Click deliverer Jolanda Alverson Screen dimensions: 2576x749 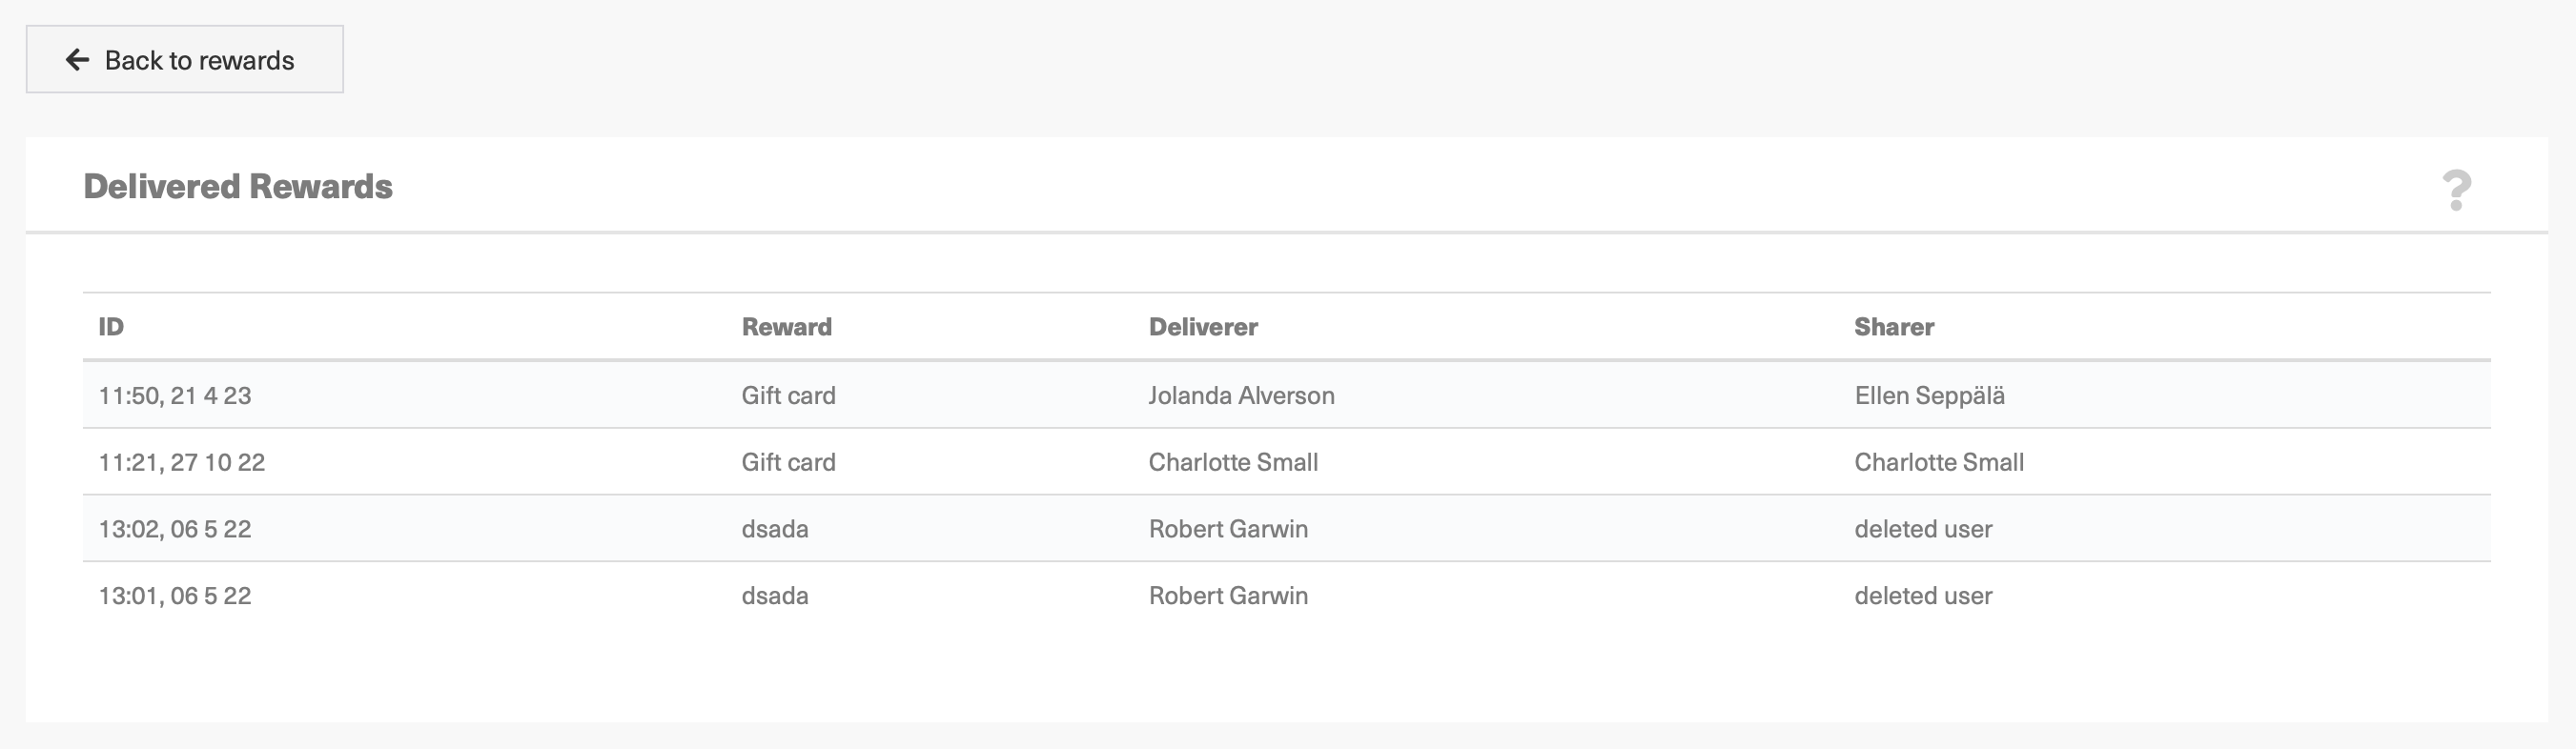pos(1241,396)
